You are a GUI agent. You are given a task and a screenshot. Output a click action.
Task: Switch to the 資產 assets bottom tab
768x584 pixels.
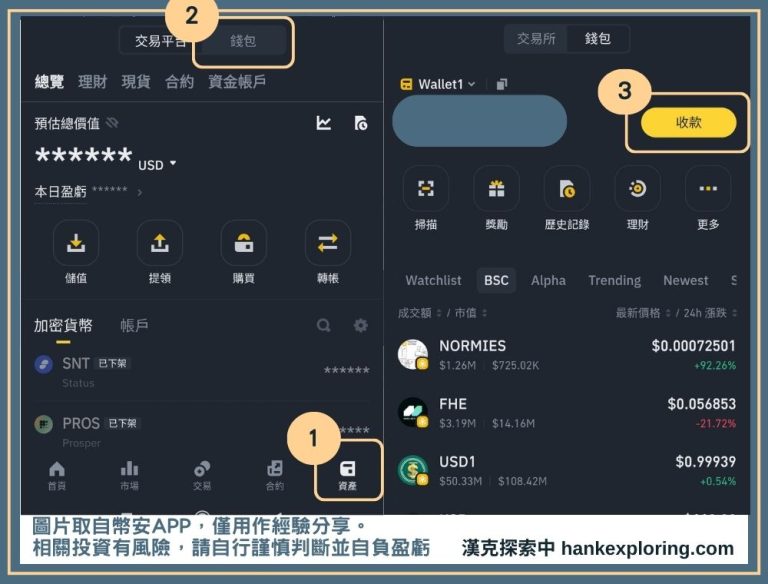[347, 475]
